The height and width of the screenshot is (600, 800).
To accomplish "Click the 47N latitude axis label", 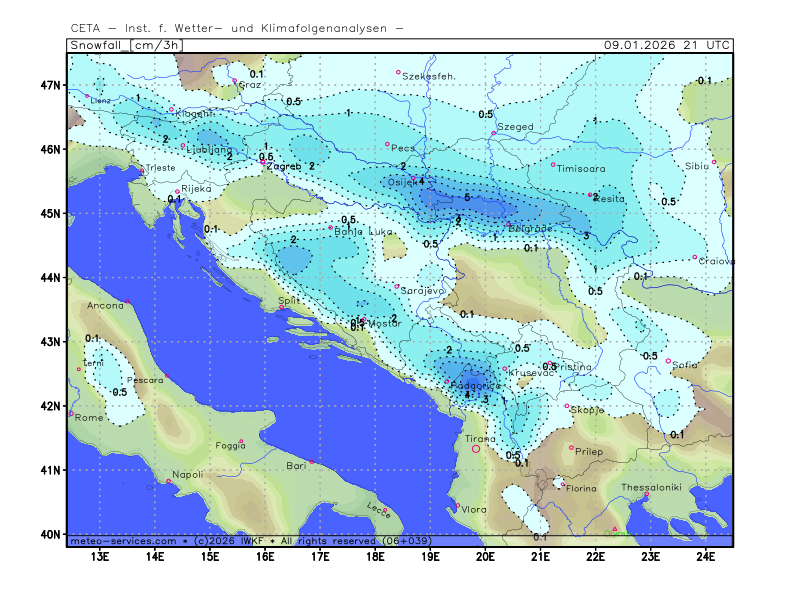I will pyautogui.click(x=52, y=85).
